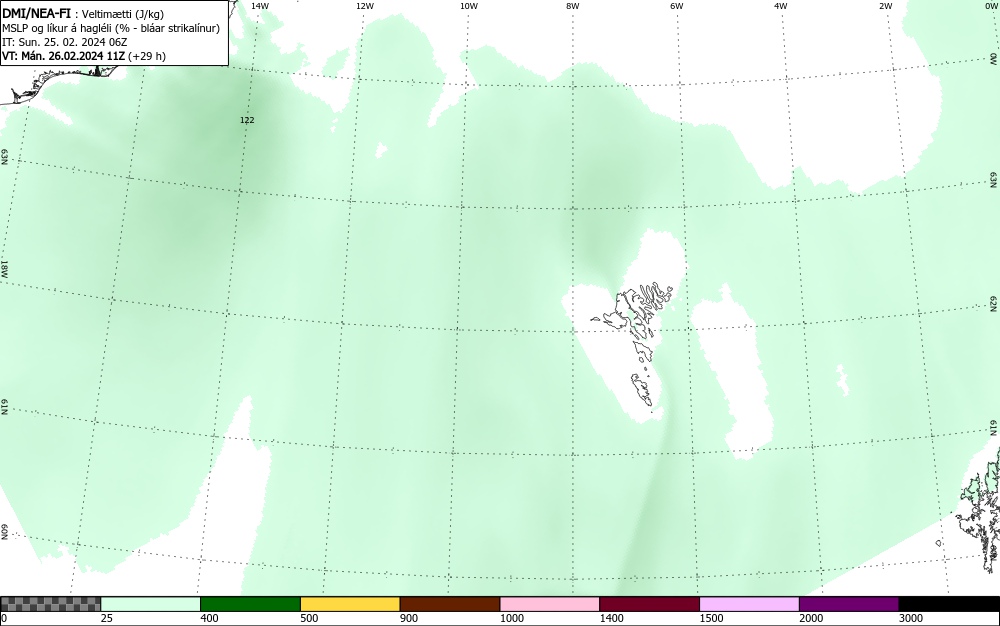Click the "DMI/NEA-FI" title text
Viewport: 1000px width, 626px height.
pyautogui.click(x=36, y=14)
